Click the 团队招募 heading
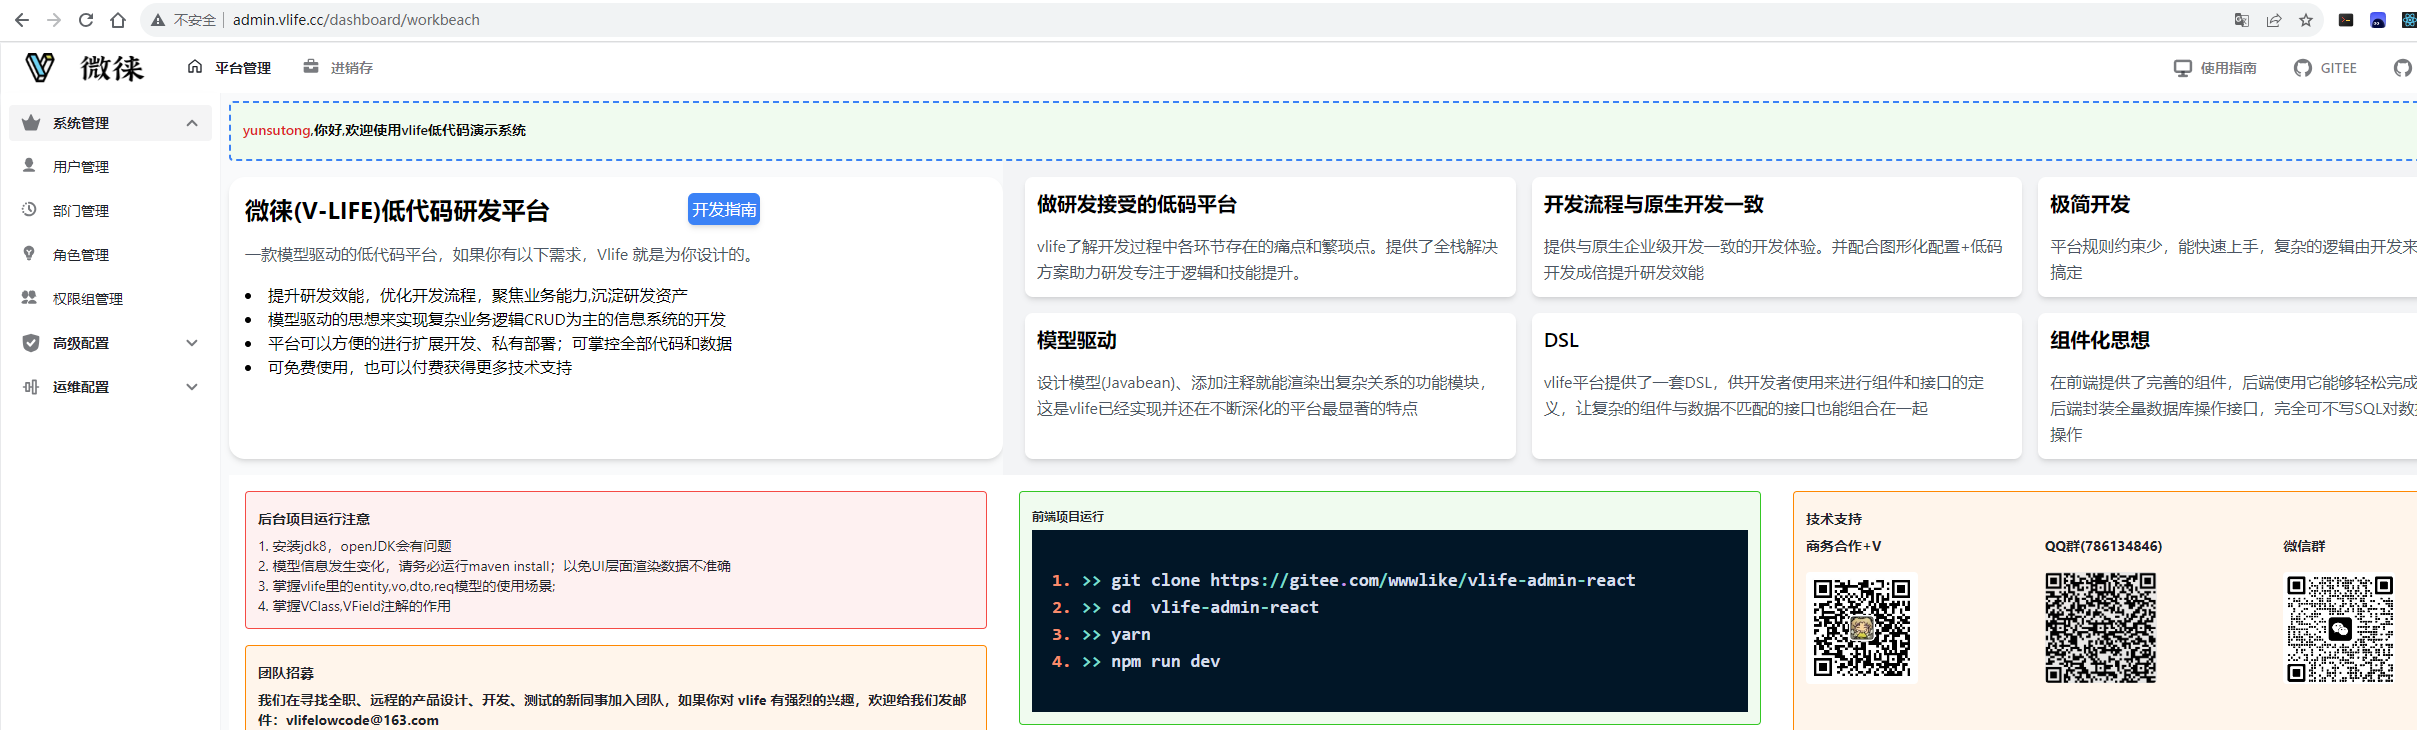 tap(286, 673)
